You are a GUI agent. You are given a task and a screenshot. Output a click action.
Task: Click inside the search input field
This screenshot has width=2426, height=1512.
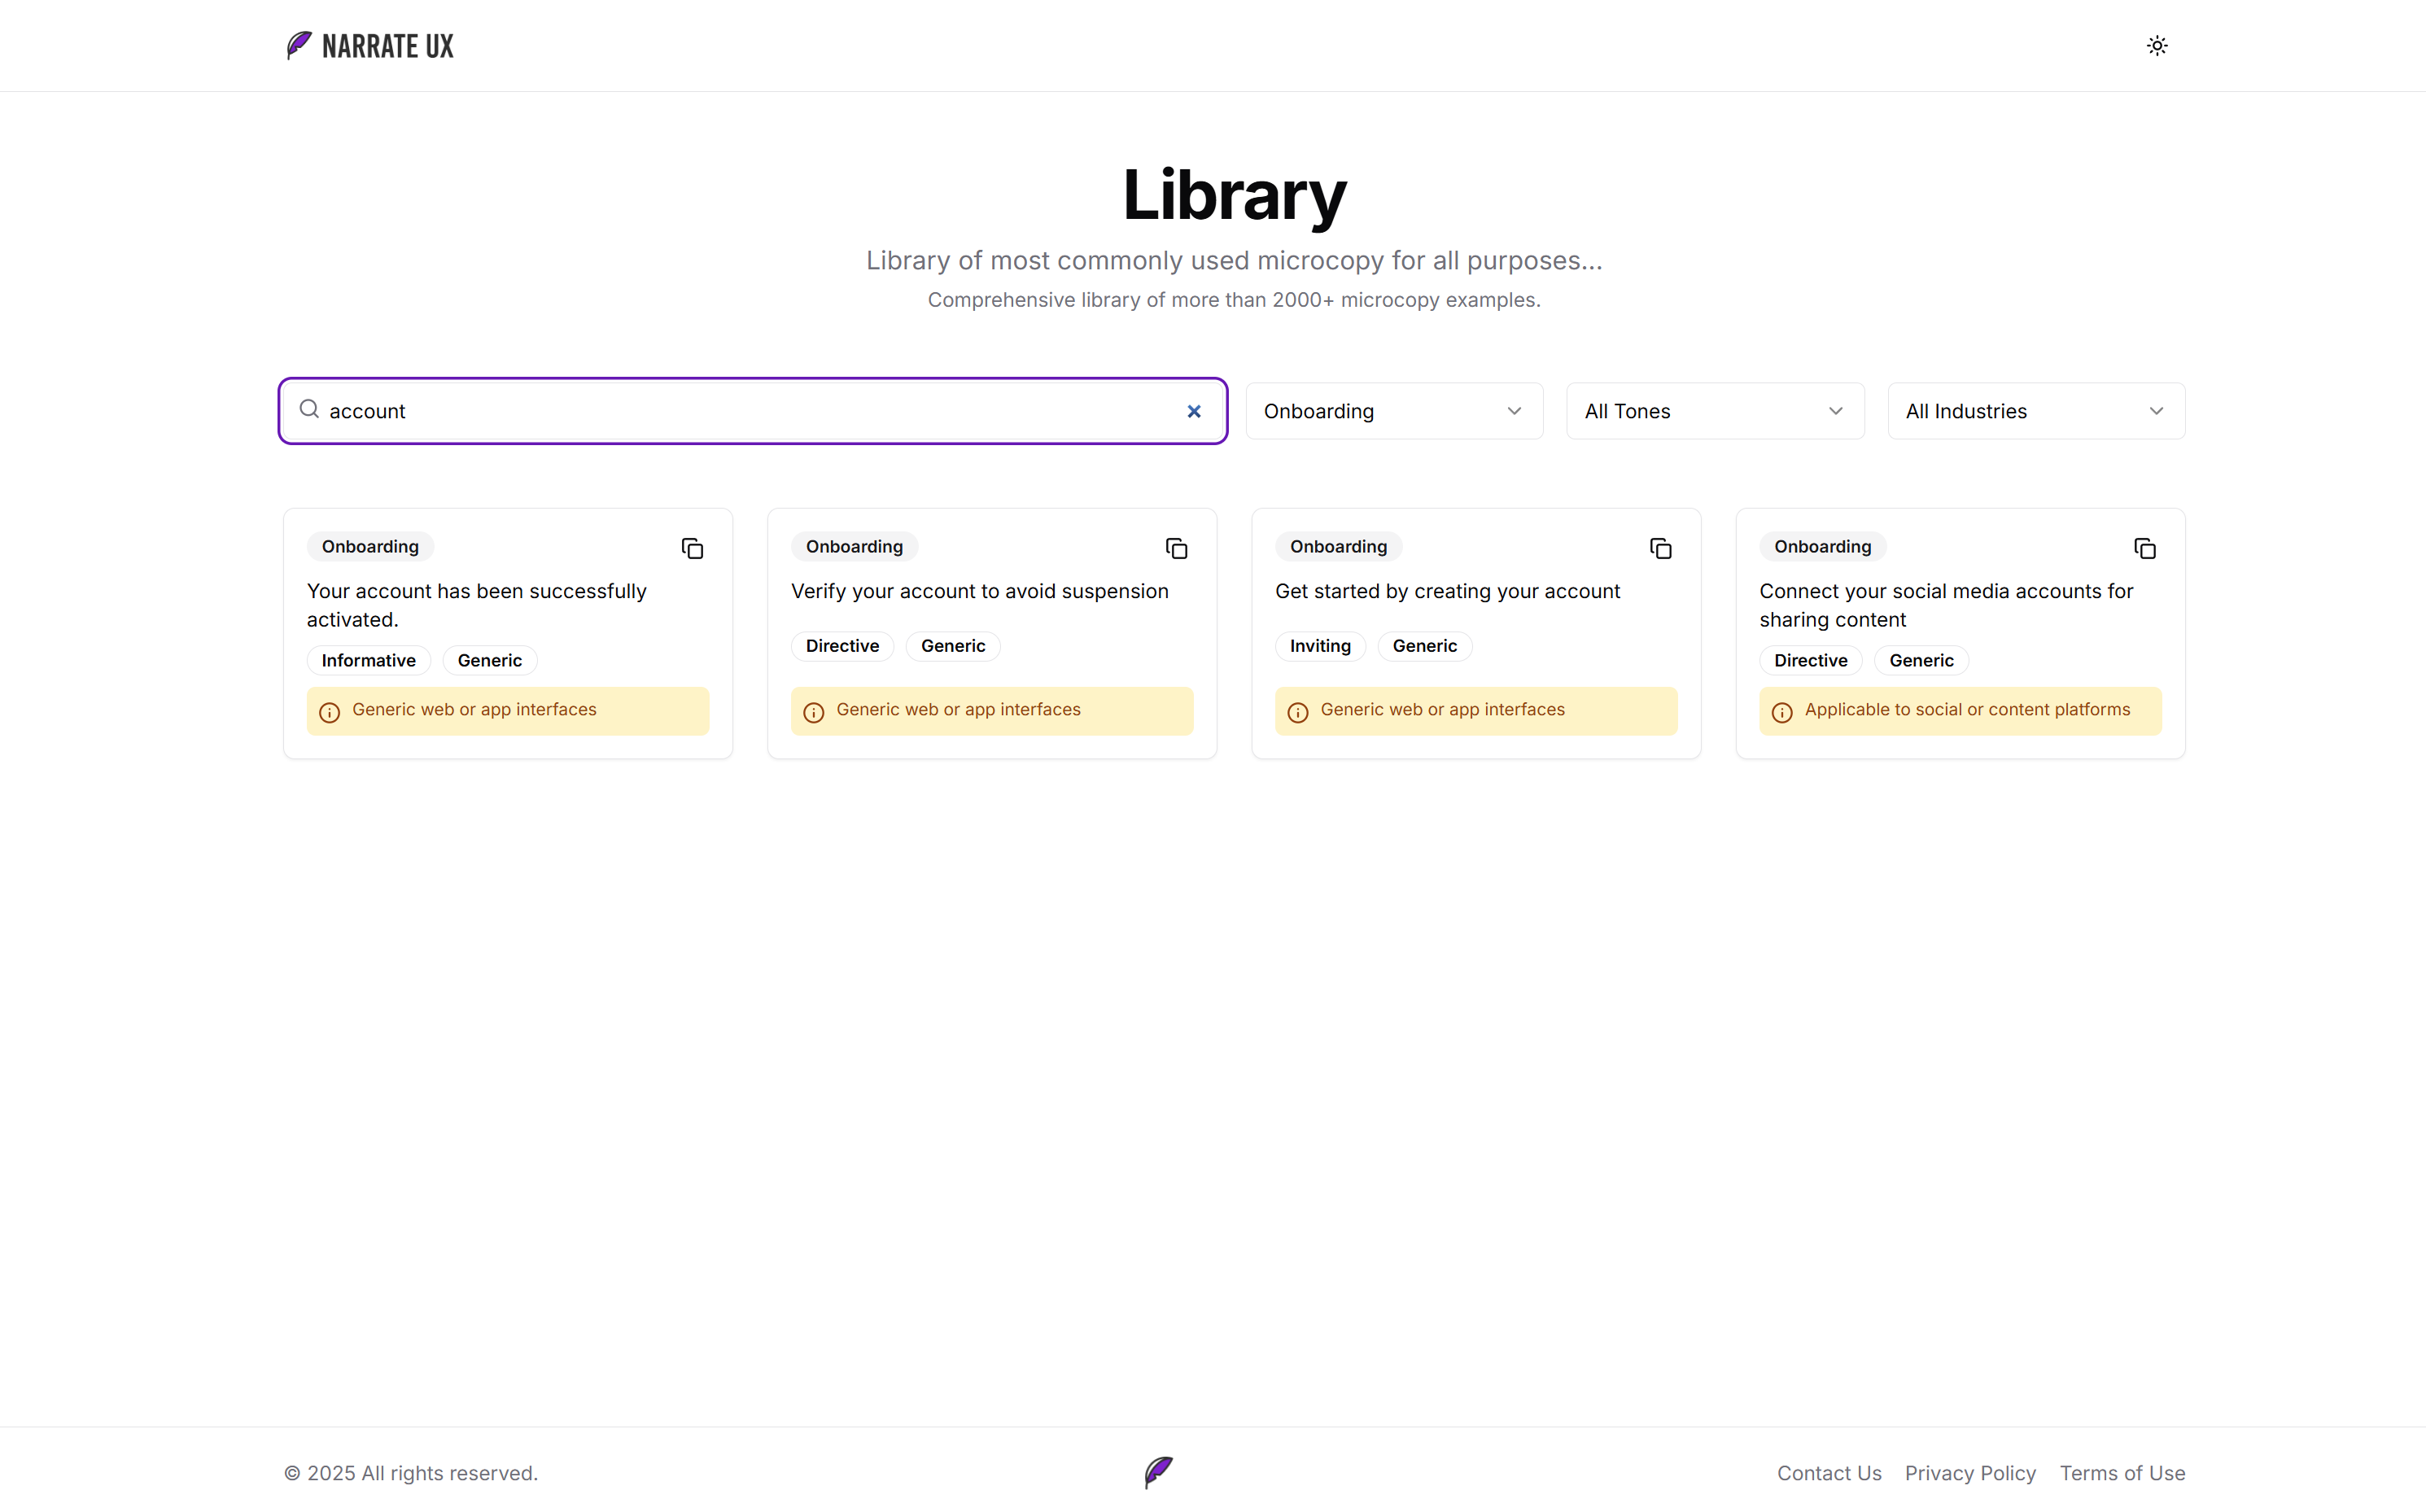coord(700,410)
